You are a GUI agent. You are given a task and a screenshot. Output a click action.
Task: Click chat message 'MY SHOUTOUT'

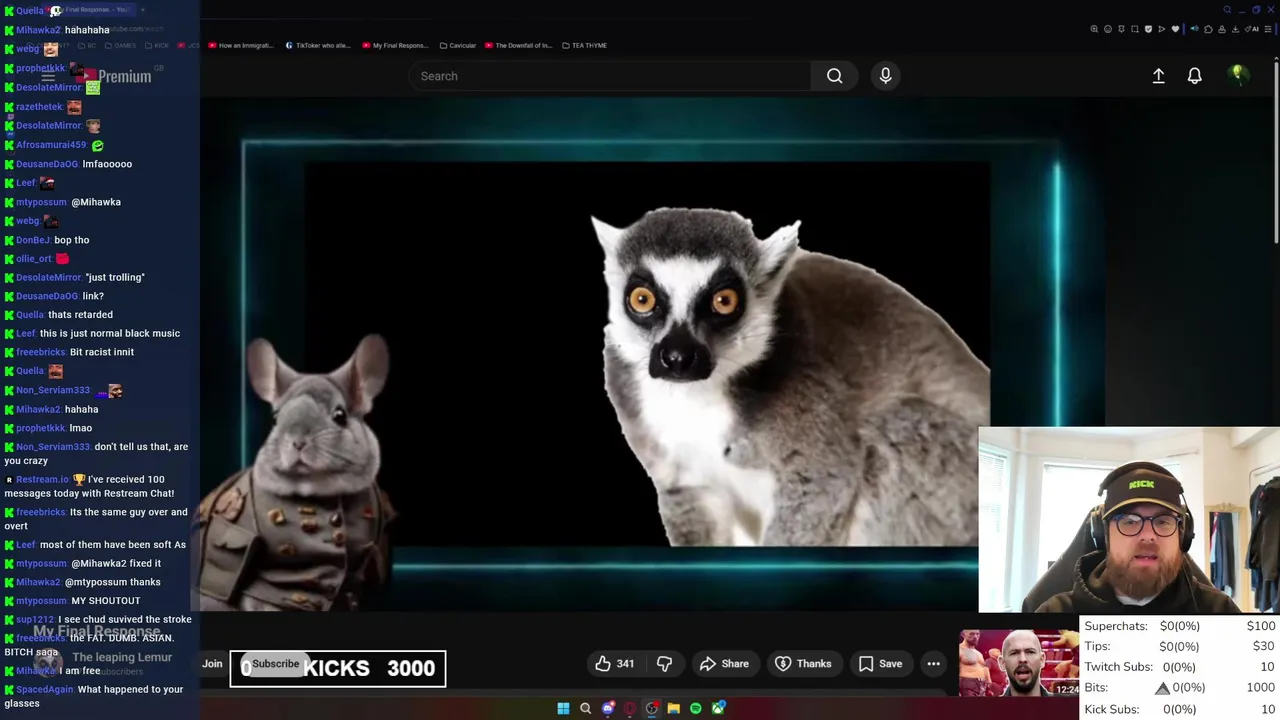[x=105, y=600]
